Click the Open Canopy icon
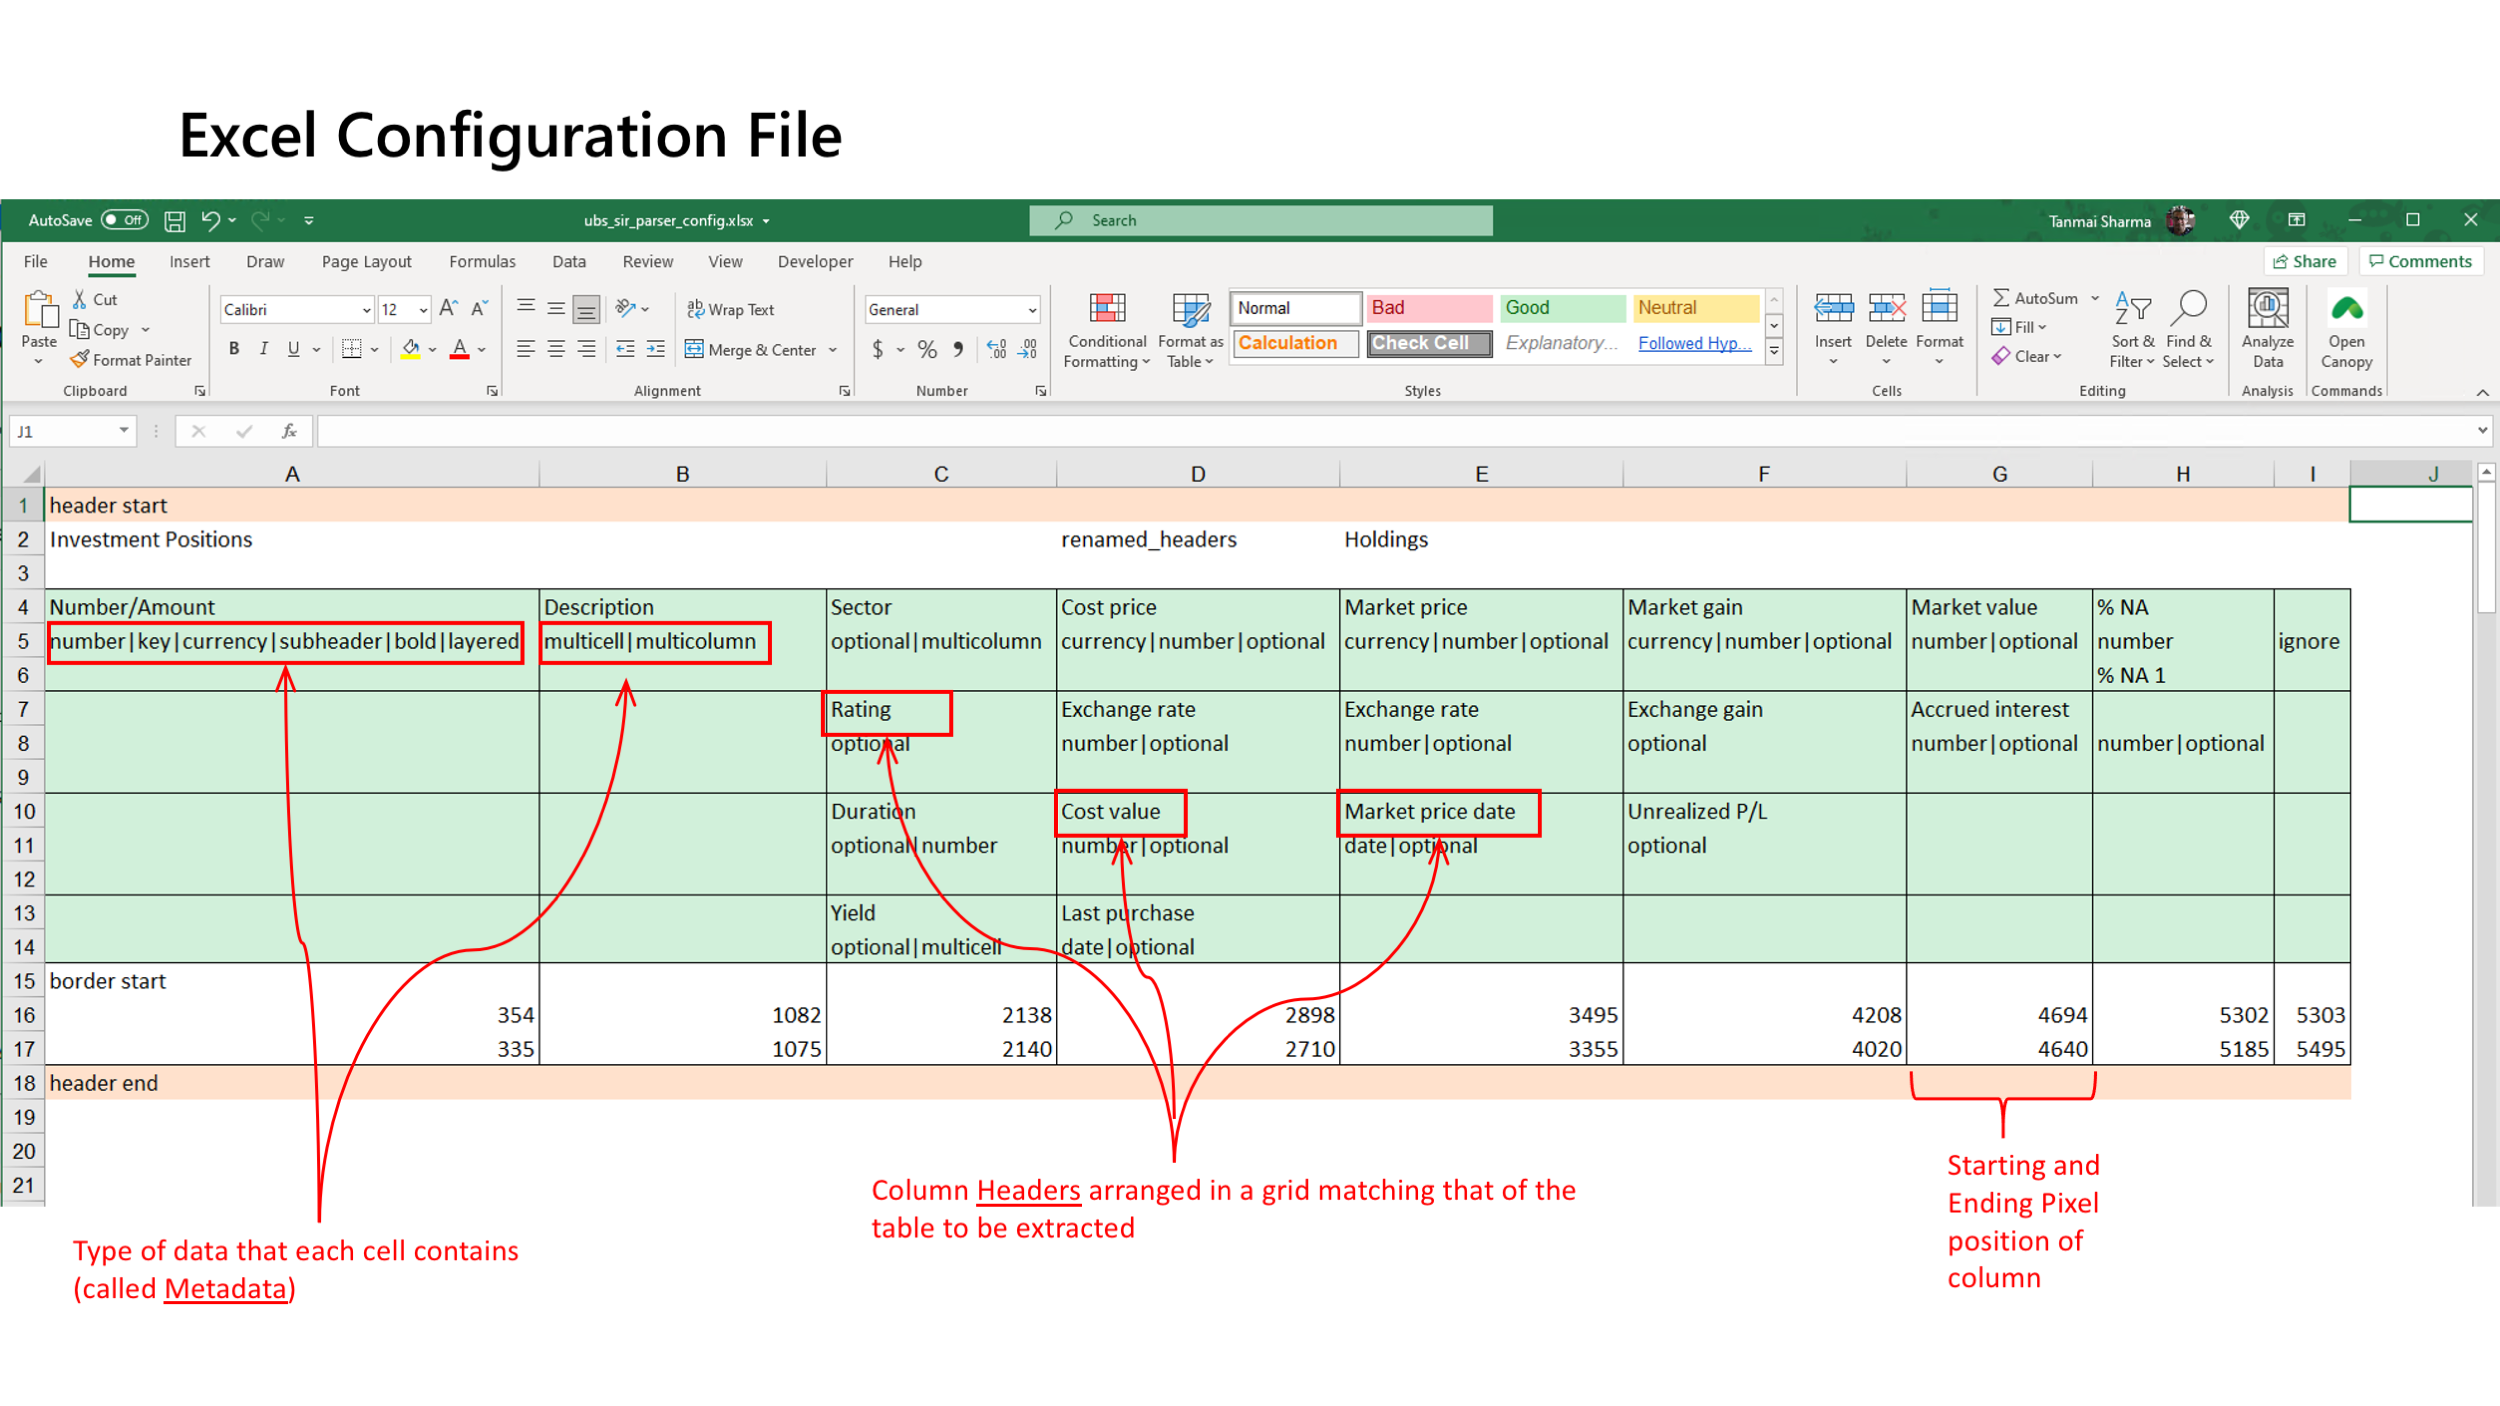 (x=2346, y=309)
